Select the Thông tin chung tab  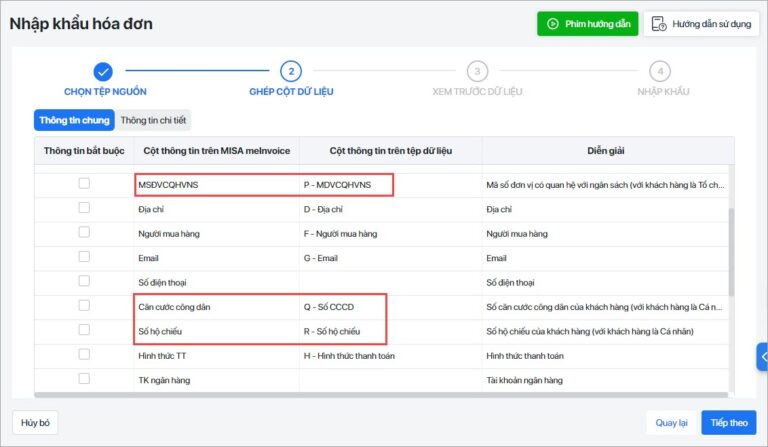pos(74,120)
